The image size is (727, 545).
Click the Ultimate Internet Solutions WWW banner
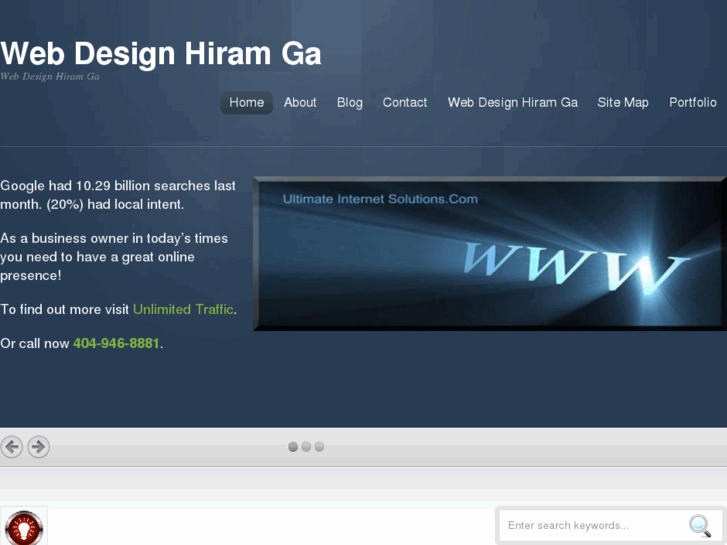pyautogui.click(x=490, y=254)
